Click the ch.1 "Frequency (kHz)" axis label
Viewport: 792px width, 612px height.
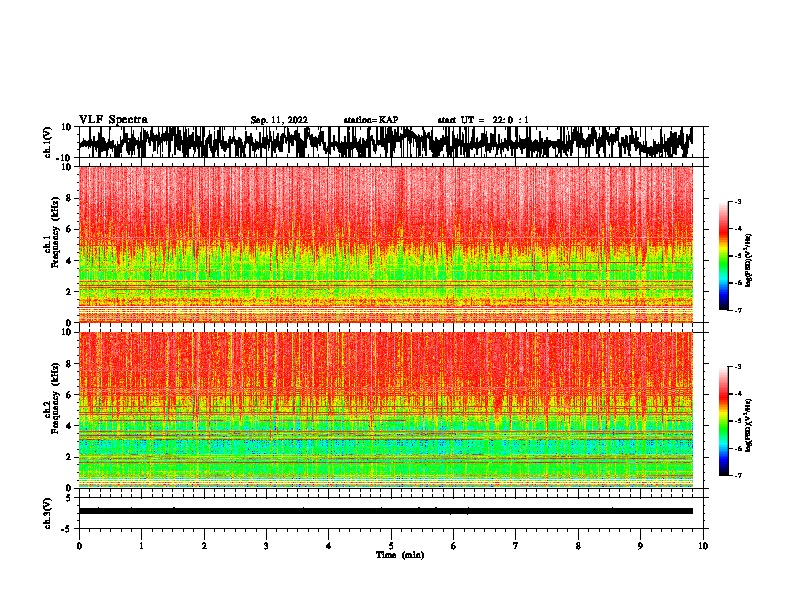[55, 233]
